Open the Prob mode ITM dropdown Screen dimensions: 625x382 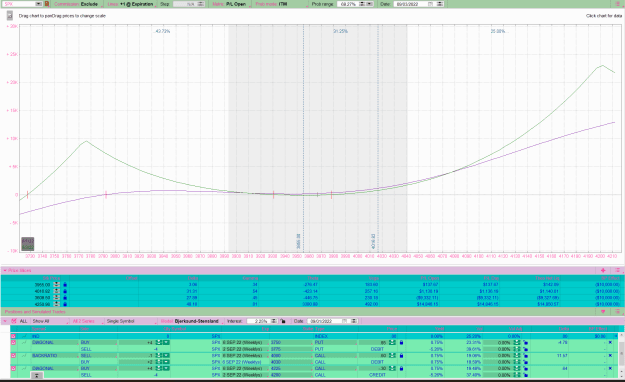pyautogui.click(x=281, y=4)
